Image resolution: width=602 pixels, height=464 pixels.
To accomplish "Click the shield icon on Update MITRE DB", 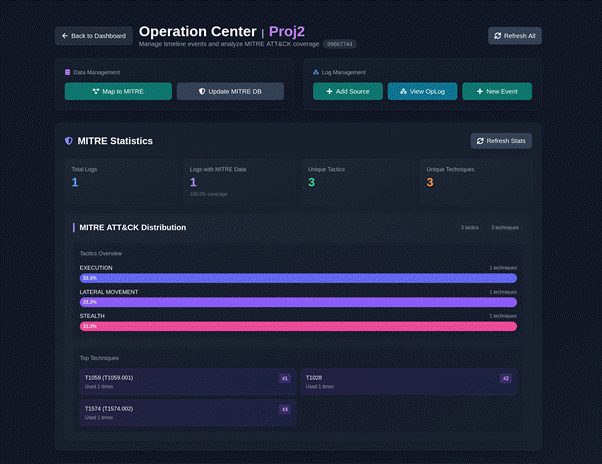I will click(x=202, y=91).
